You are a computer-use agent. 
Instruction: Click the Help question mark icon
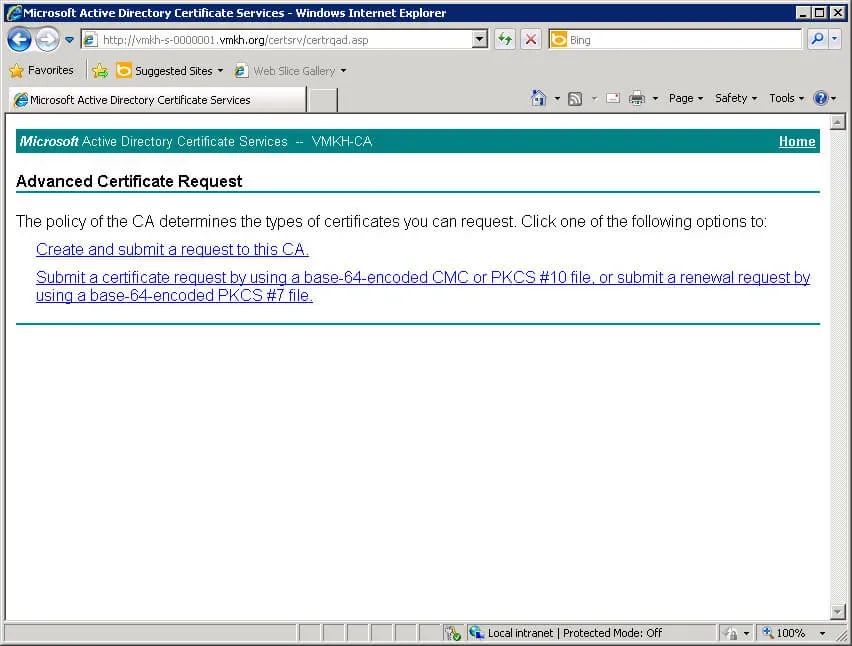pyautogui.click(x=820, y=98)
